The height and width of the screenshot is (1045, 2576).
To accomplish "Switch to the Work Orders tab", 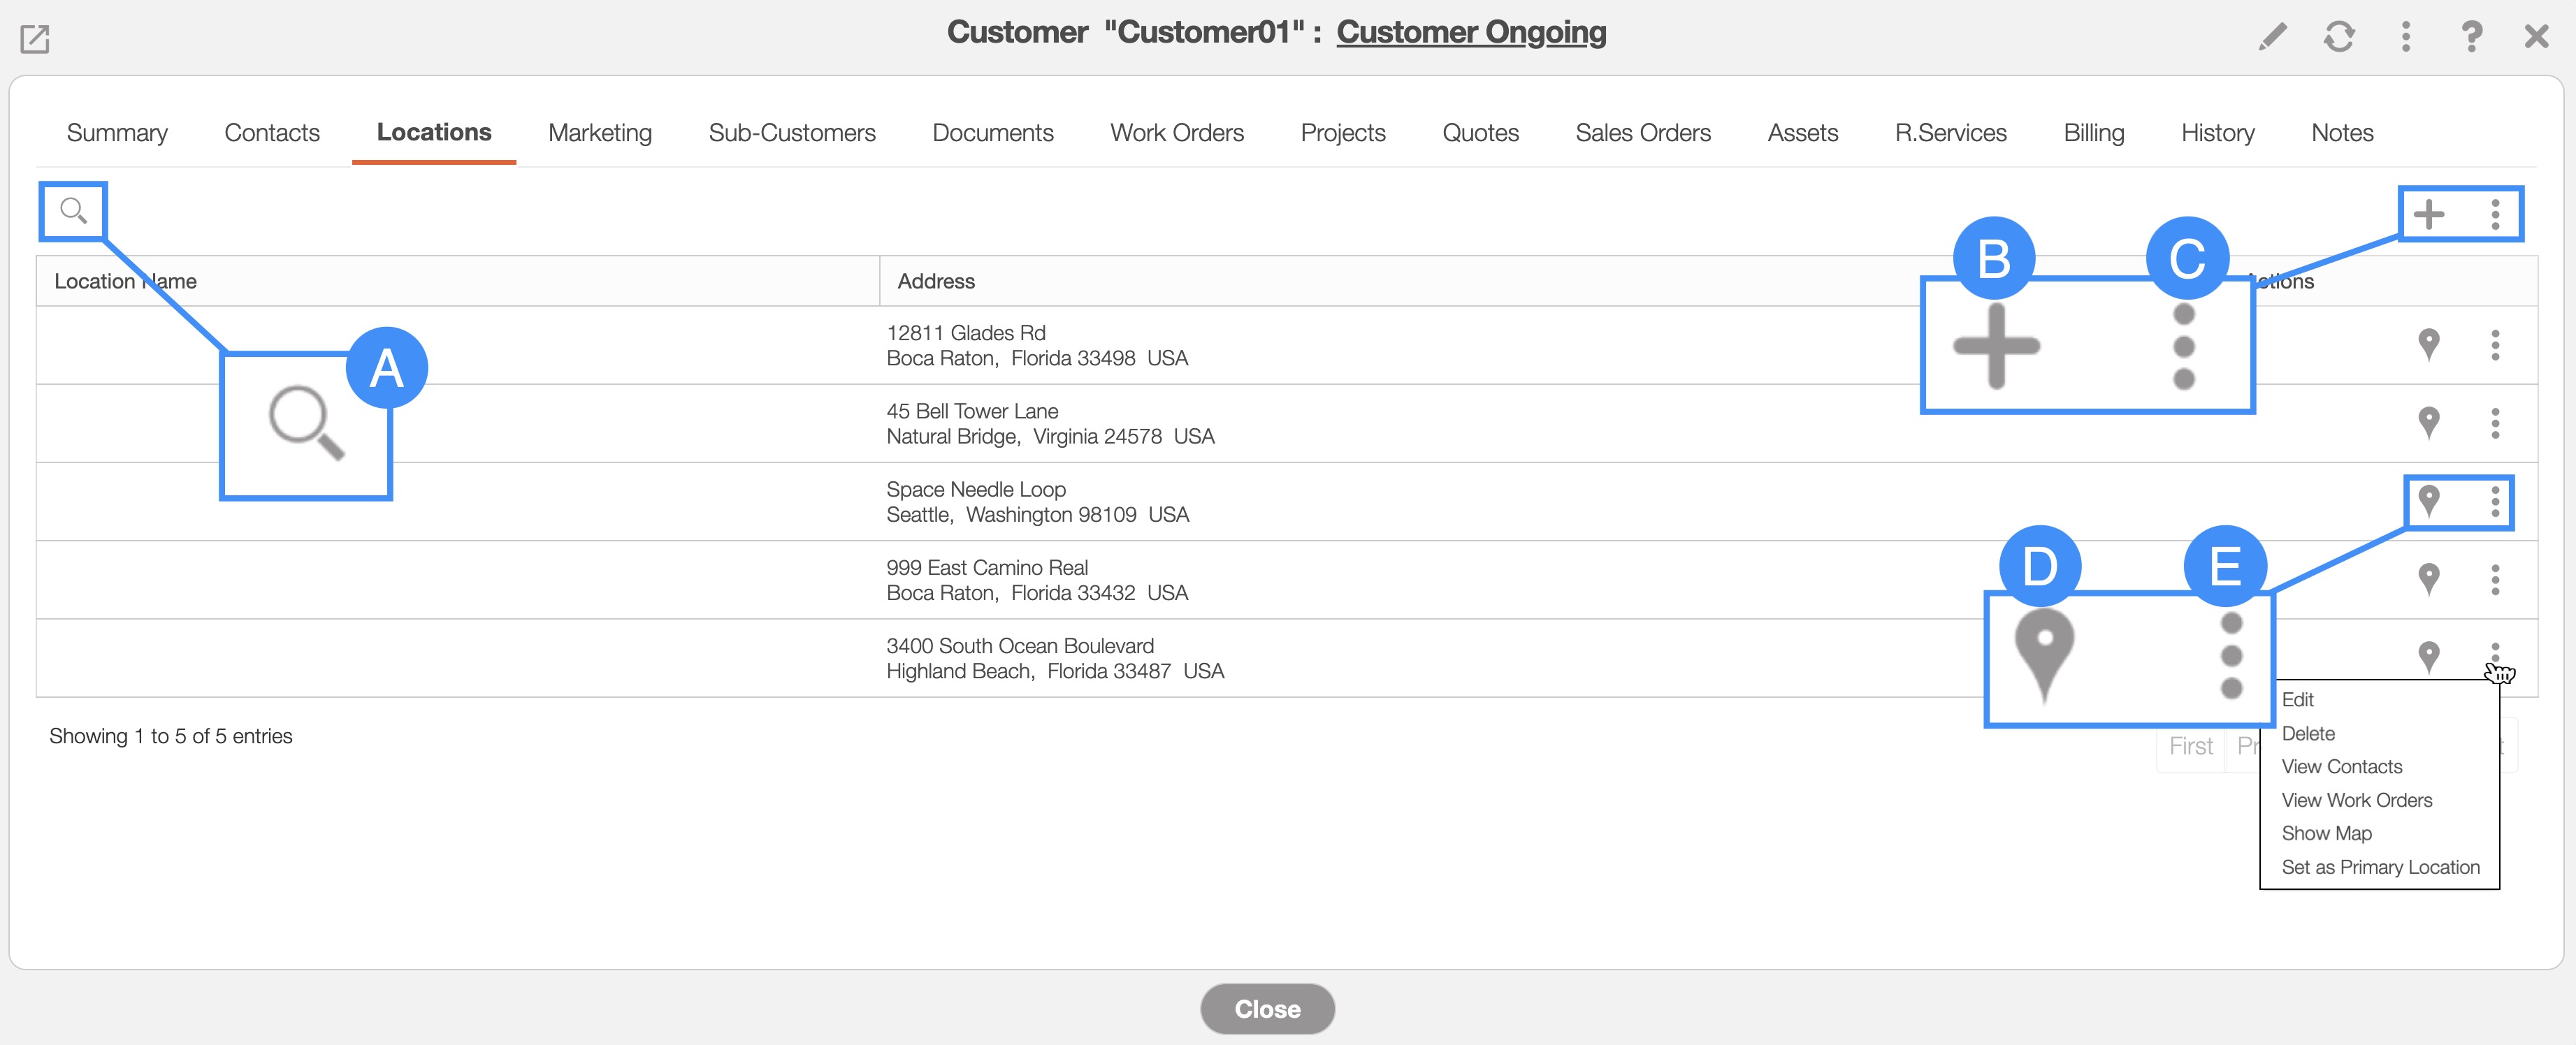I will [x=1176, y=133].
